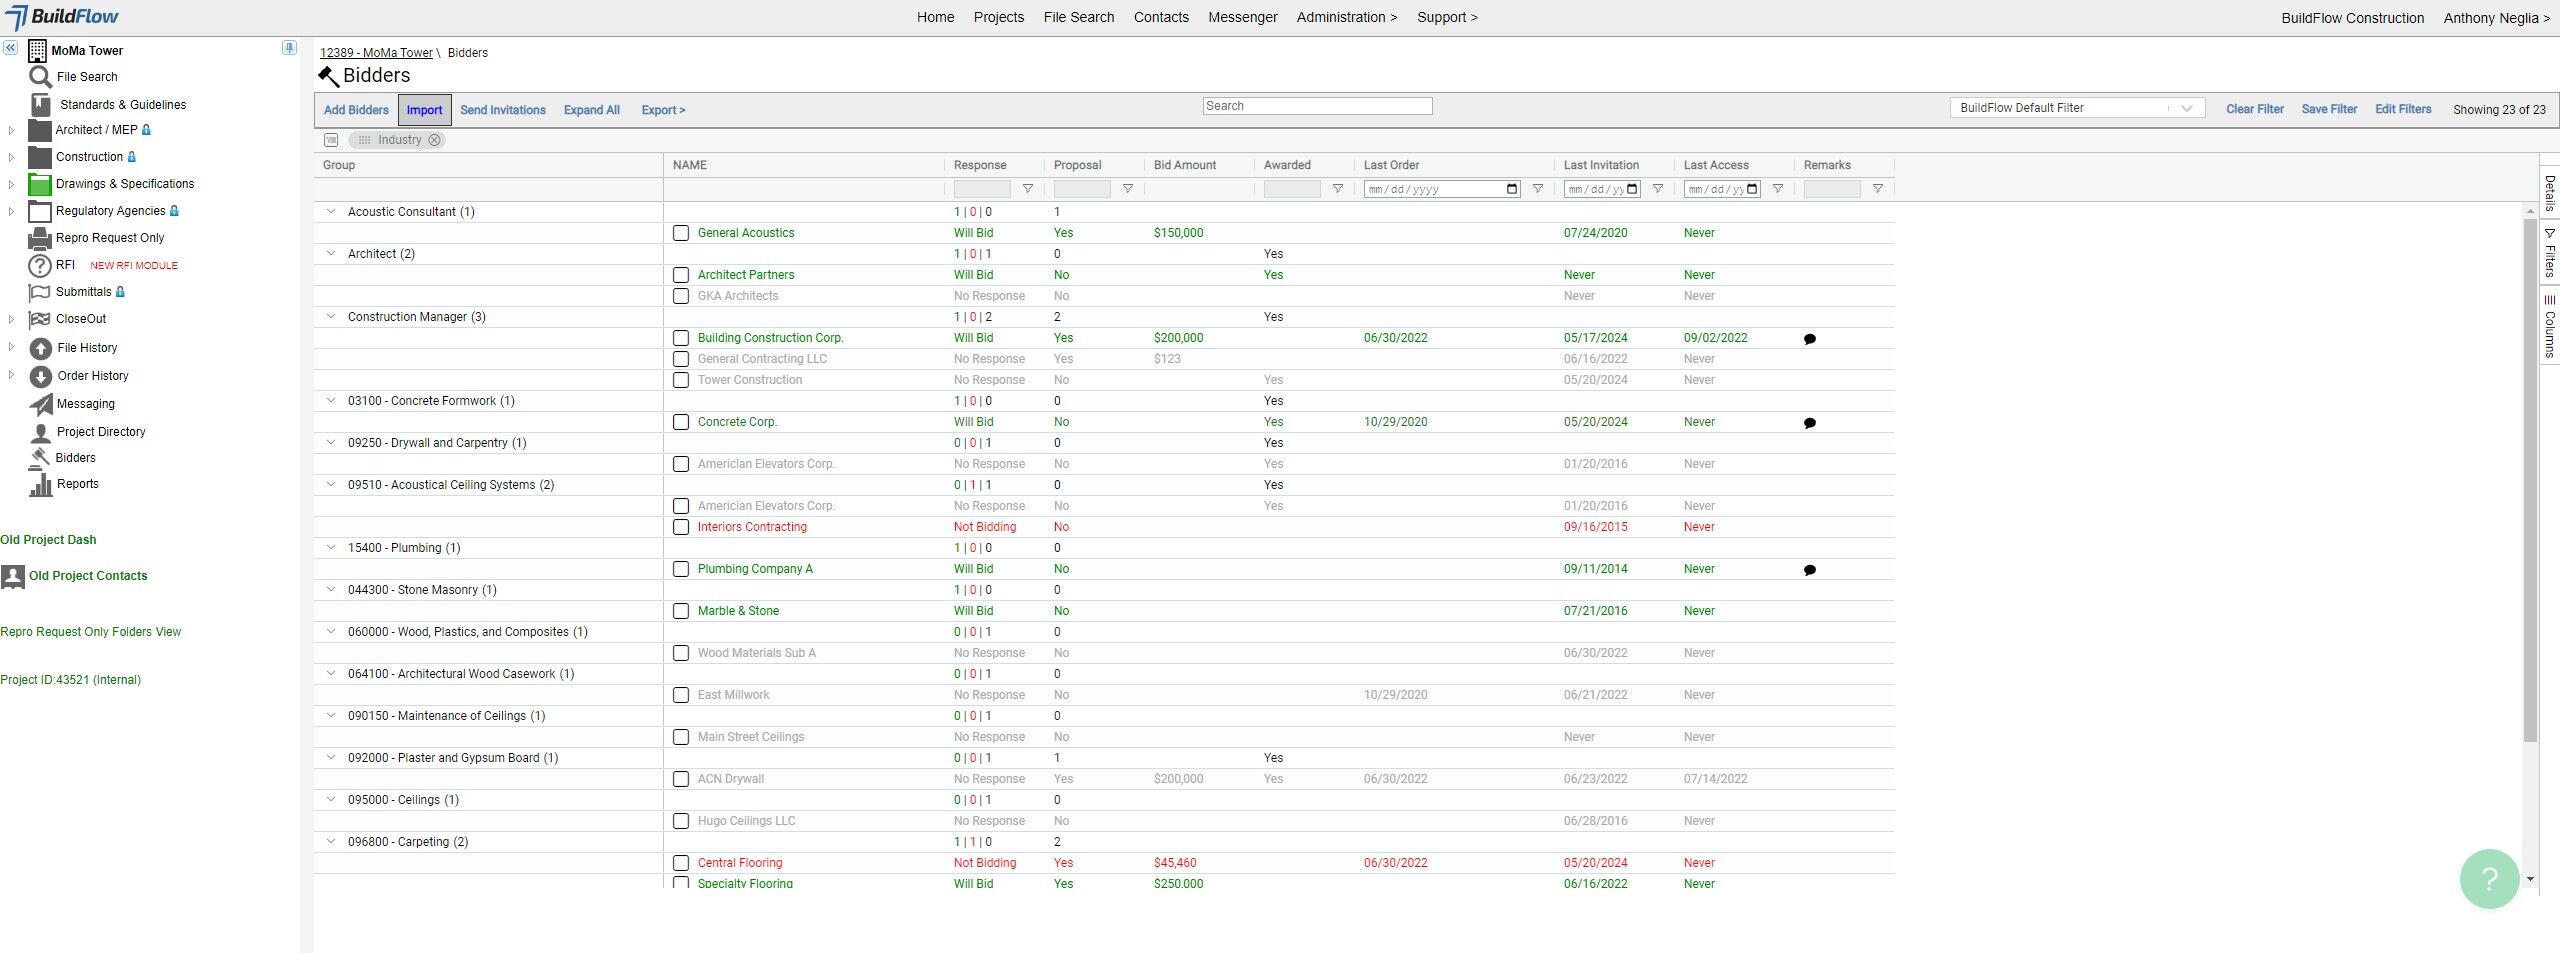Open the help question mark bubble
This screenshot has height=953, width=2560.
[2489, 879]
